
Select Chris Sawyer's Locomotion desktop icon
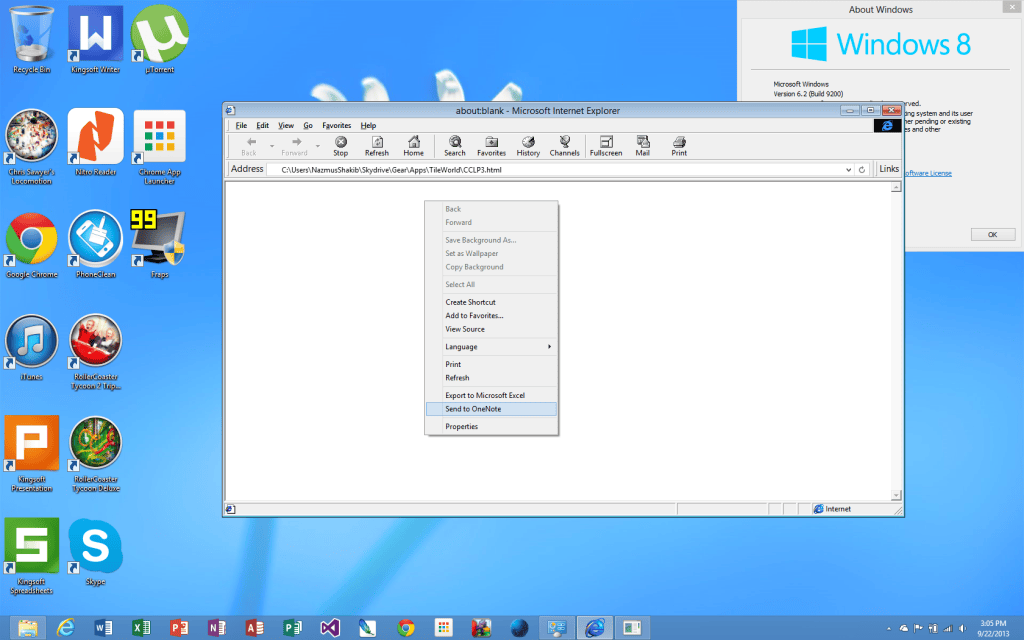point(31,147)
